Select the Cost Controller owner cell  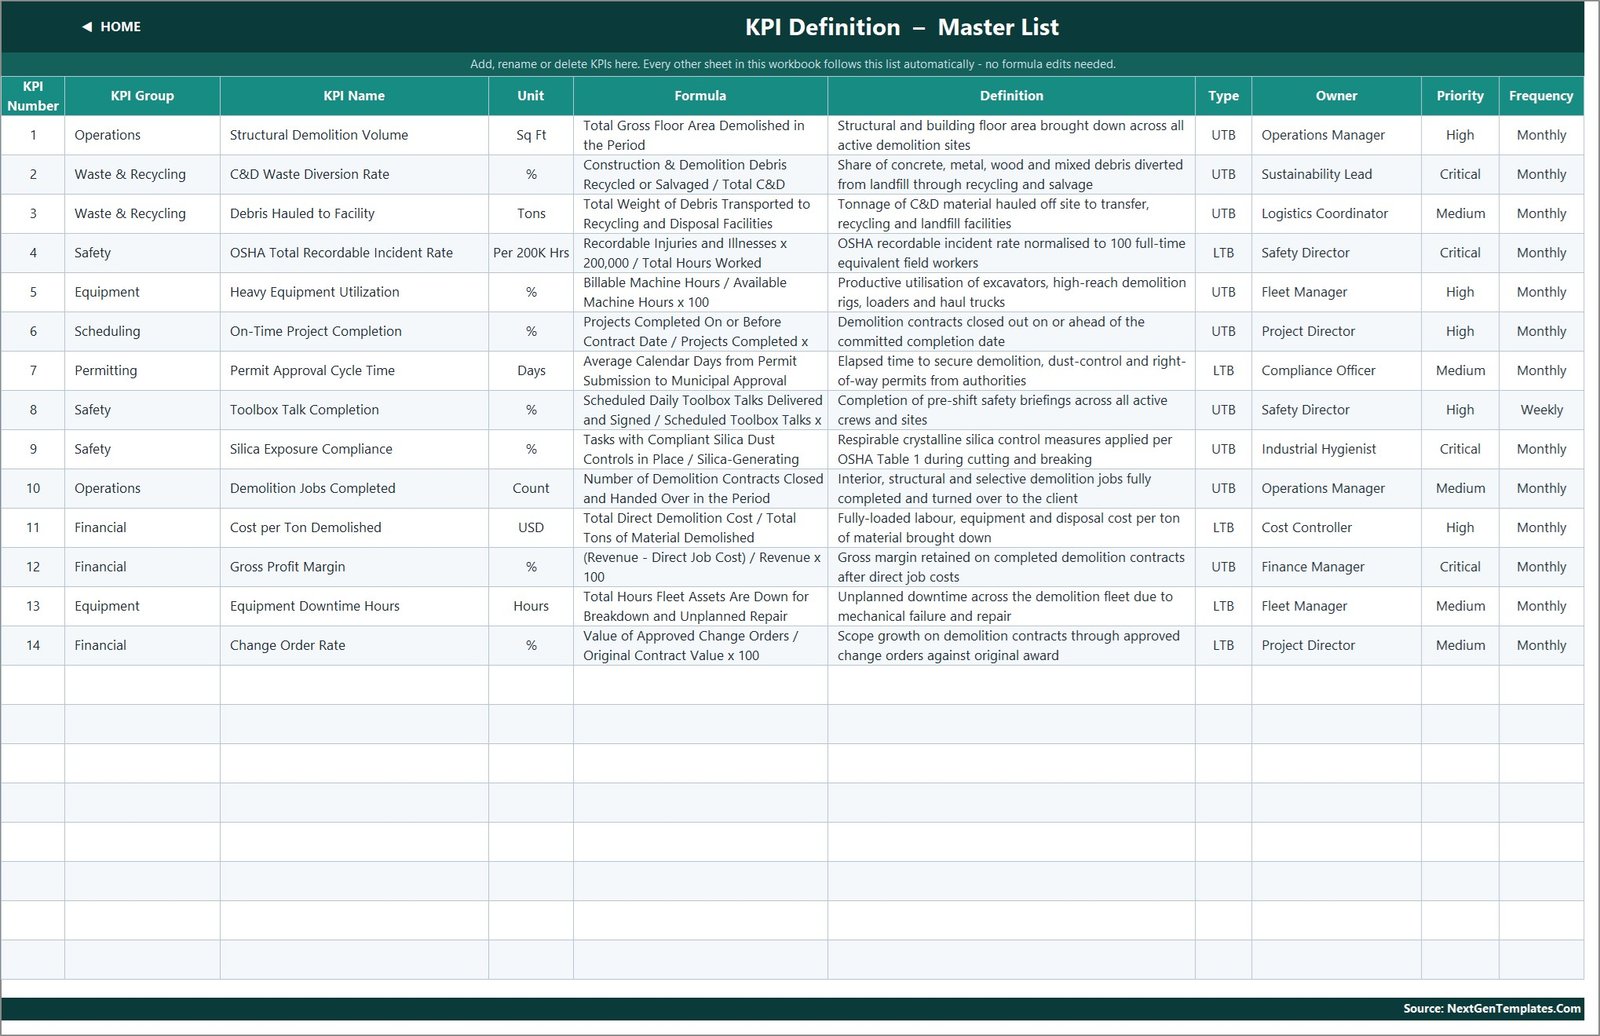click(x=1336, y=527)
